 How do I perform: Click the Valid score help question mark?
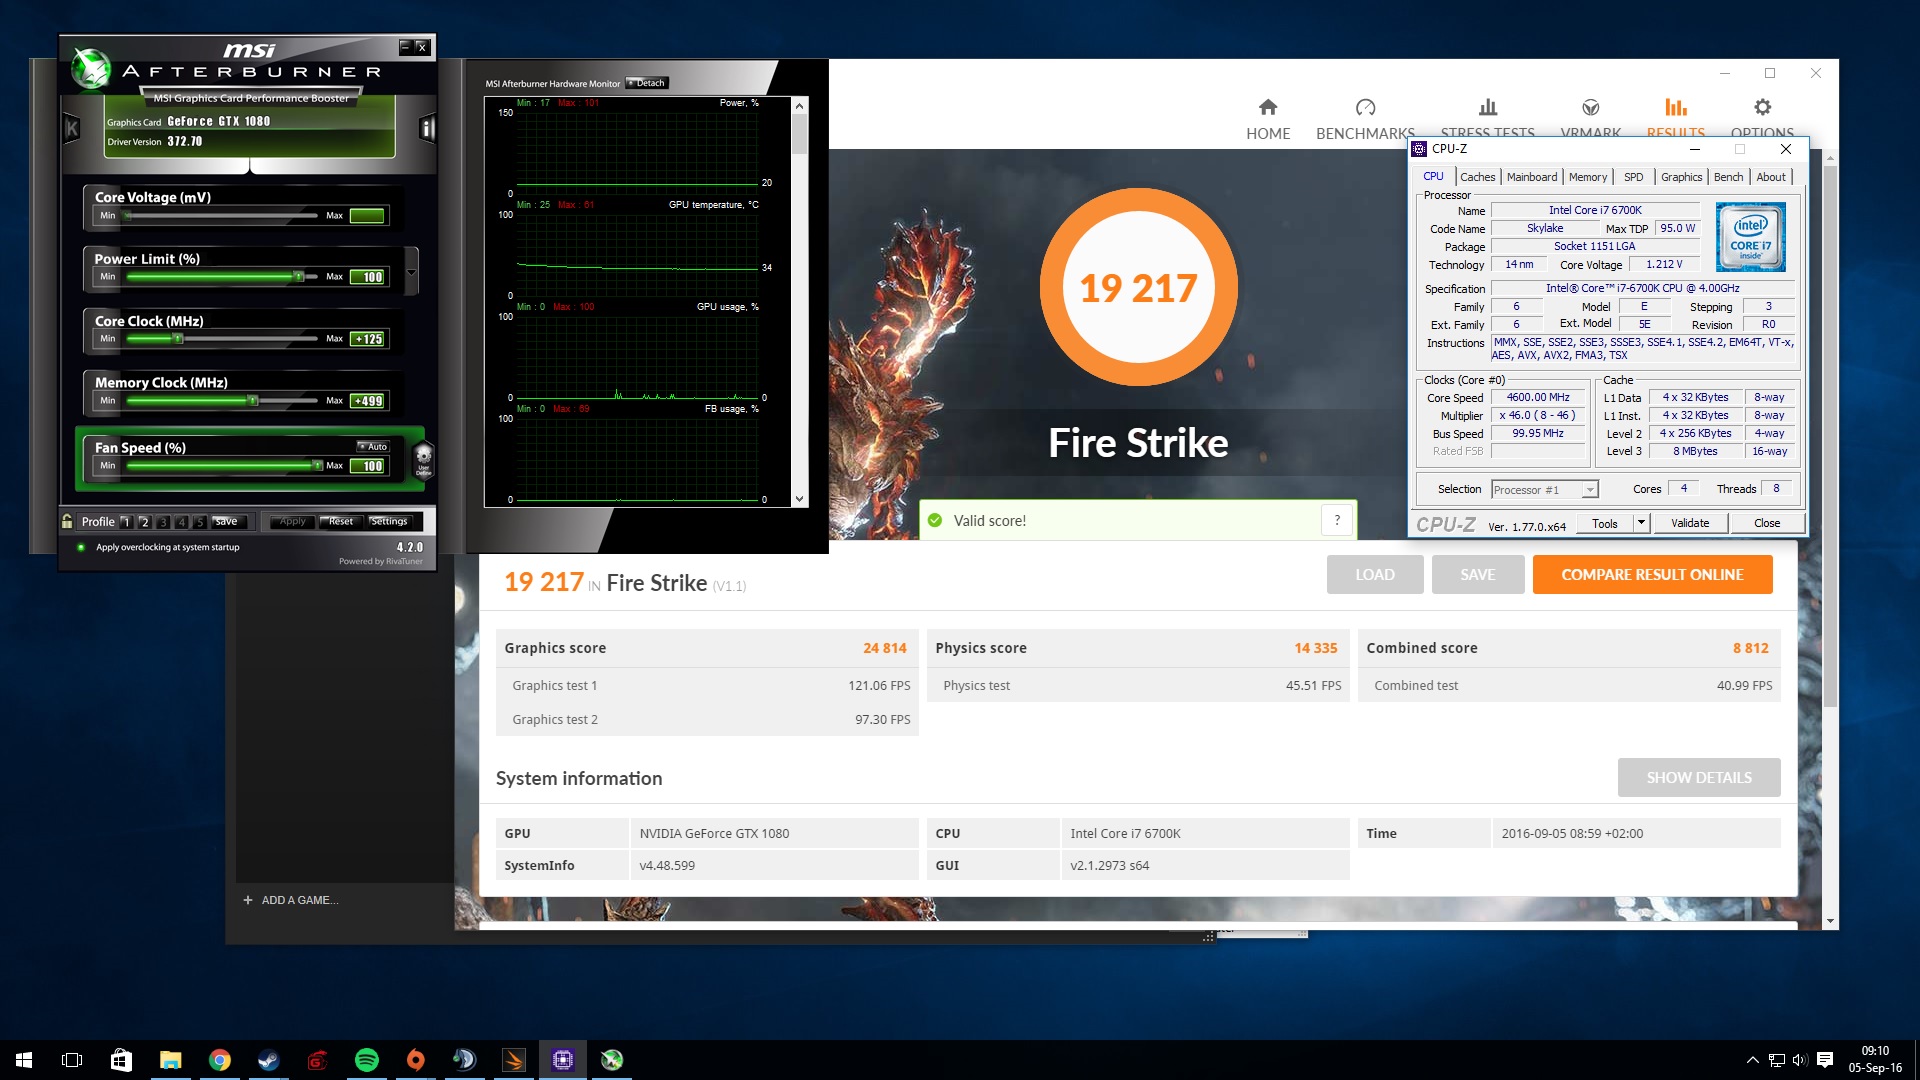[1337, 520]
